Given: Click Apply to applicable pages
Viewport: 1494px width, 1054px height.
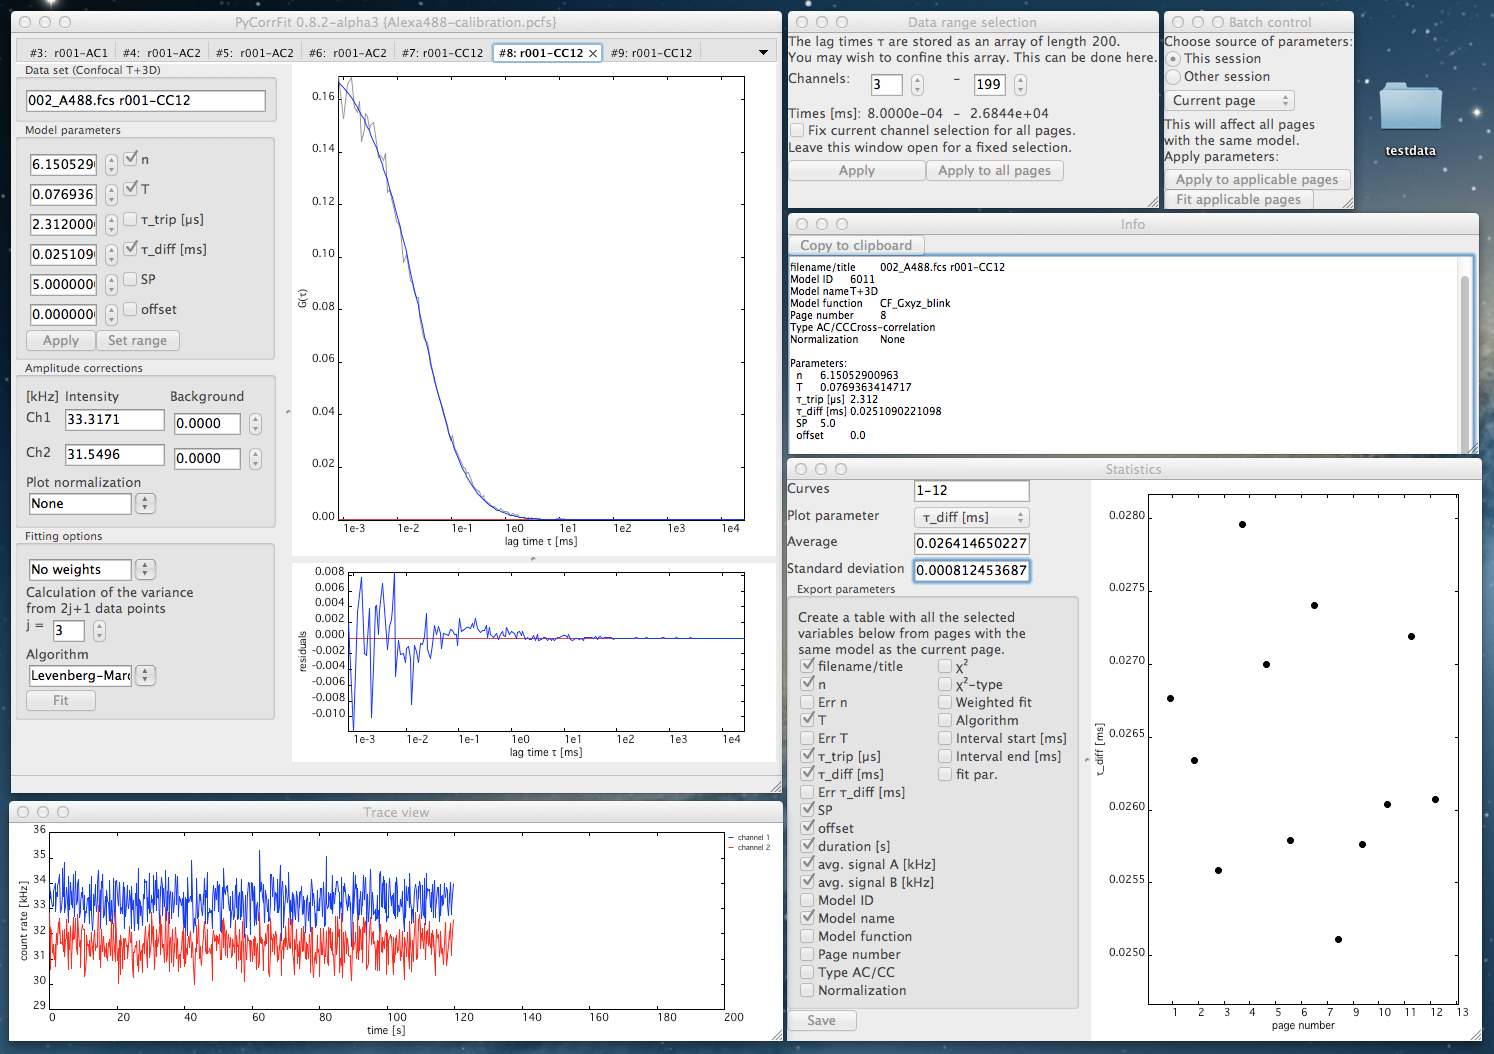Looking at the screenshot, I should pyautogui.click(x=1257, y=180).
